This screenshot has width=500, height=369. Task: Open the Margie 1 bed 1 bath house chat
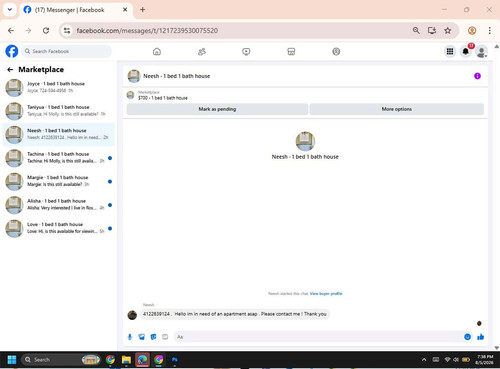59,181
